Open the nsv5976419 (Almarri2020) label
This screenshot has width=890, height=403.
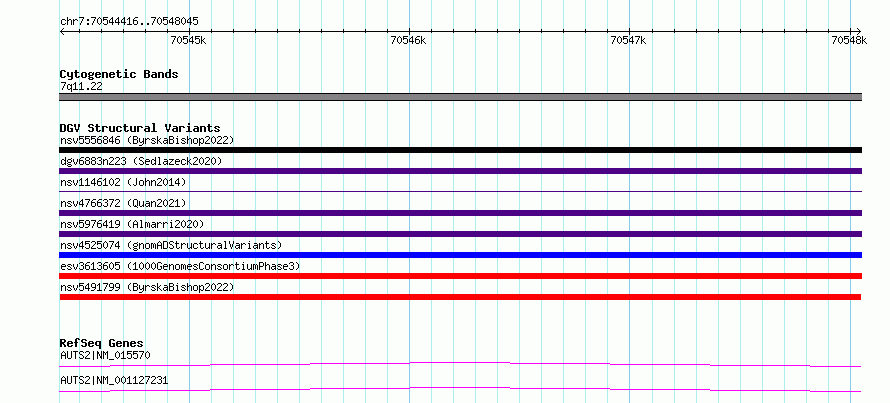(x=132, y=224)
